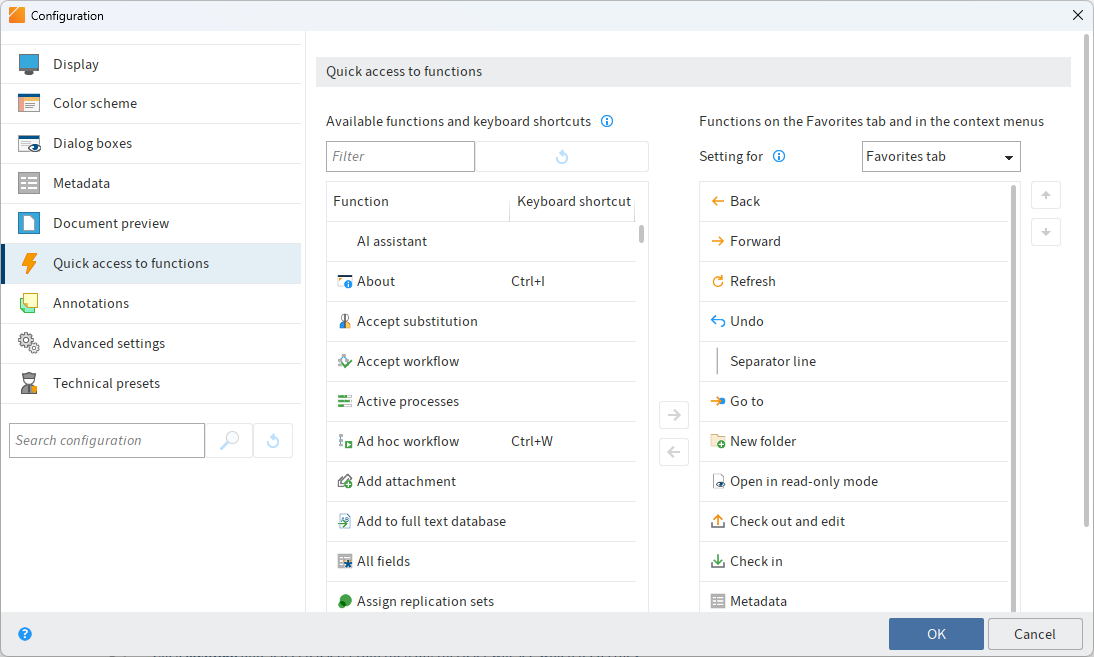Click inside the Filter input field
This screenshot has width=1094, height=657.
point(400,156)
